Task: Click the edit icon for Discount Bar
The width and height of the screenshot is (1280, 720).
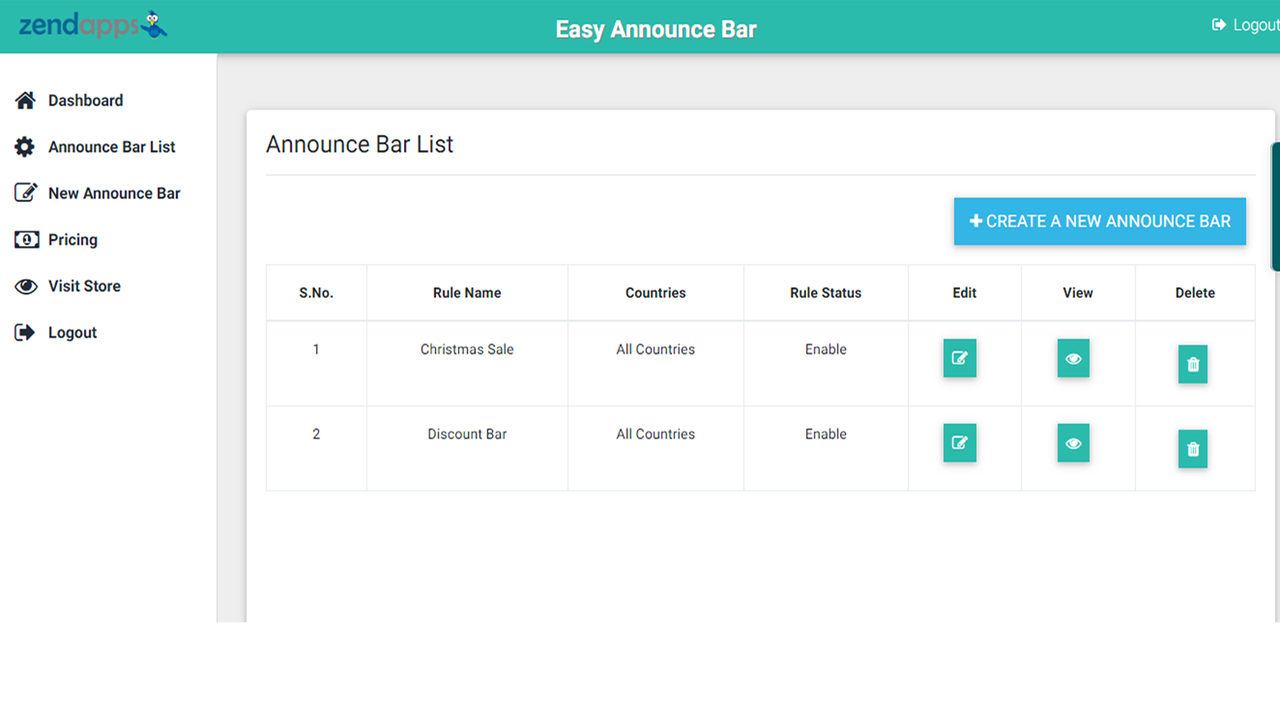Action: point(959,443)
